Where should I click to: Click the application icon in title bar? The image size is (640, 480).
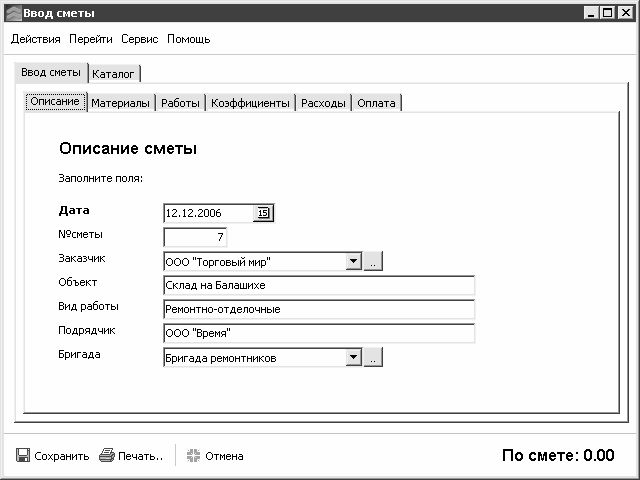click(x=13, y=13)
